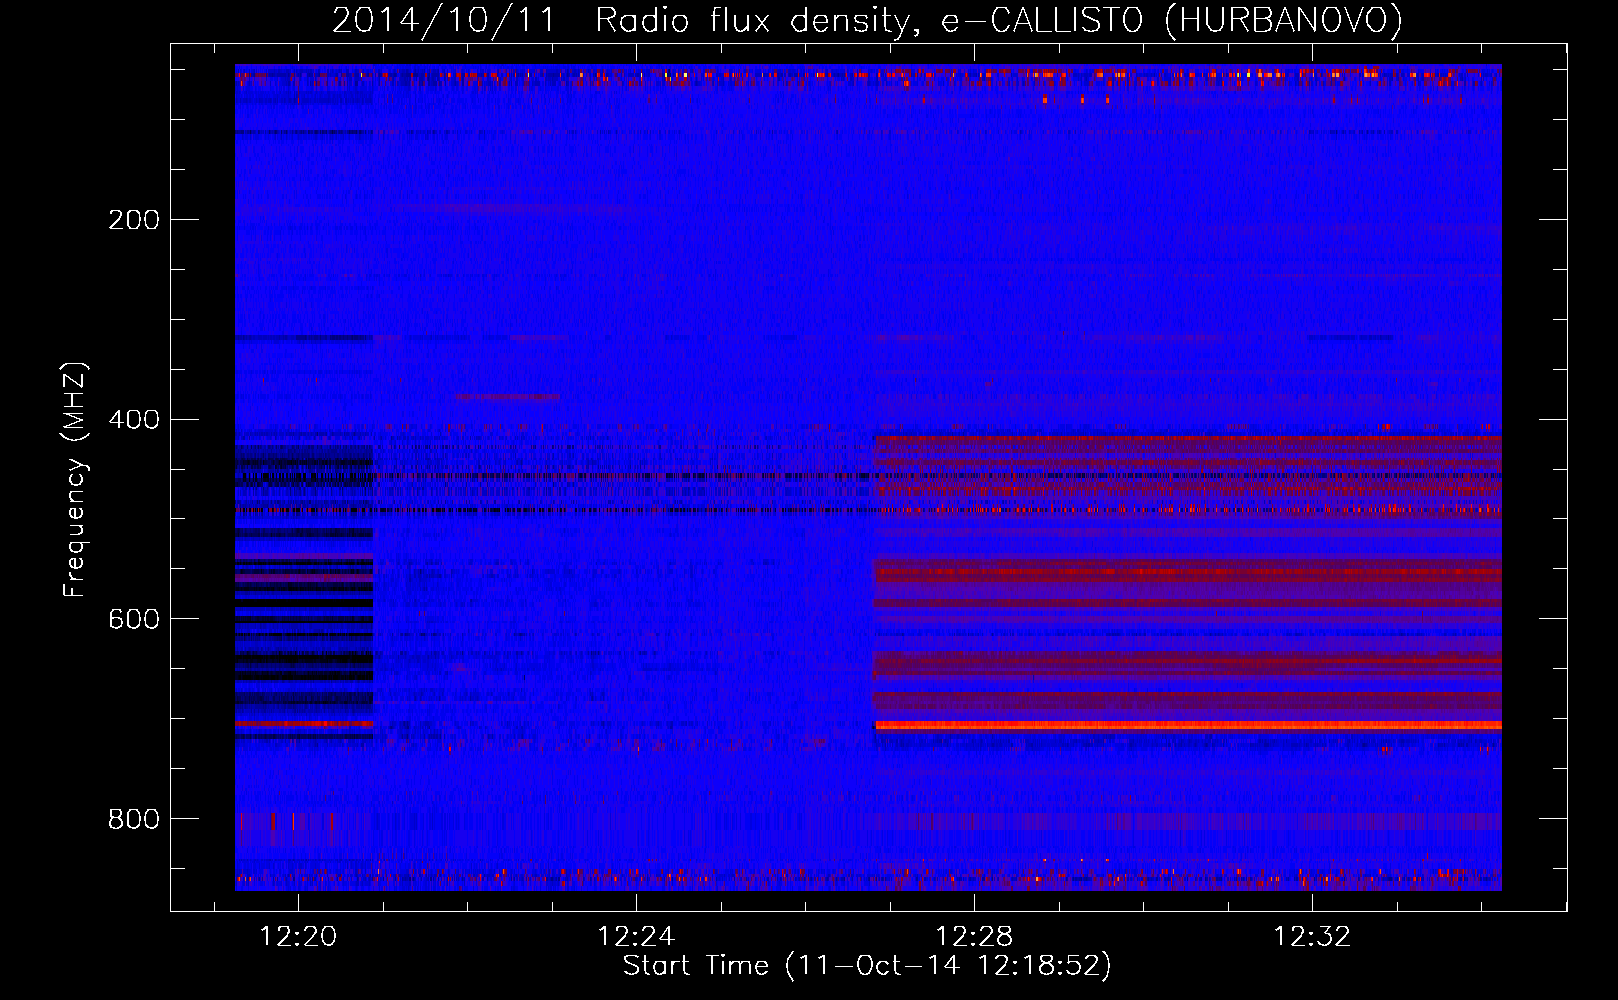The width and height of the screenshot is (1618, 1000).
Task: Click the 12:28 time tick label
Action: [974, 937]
